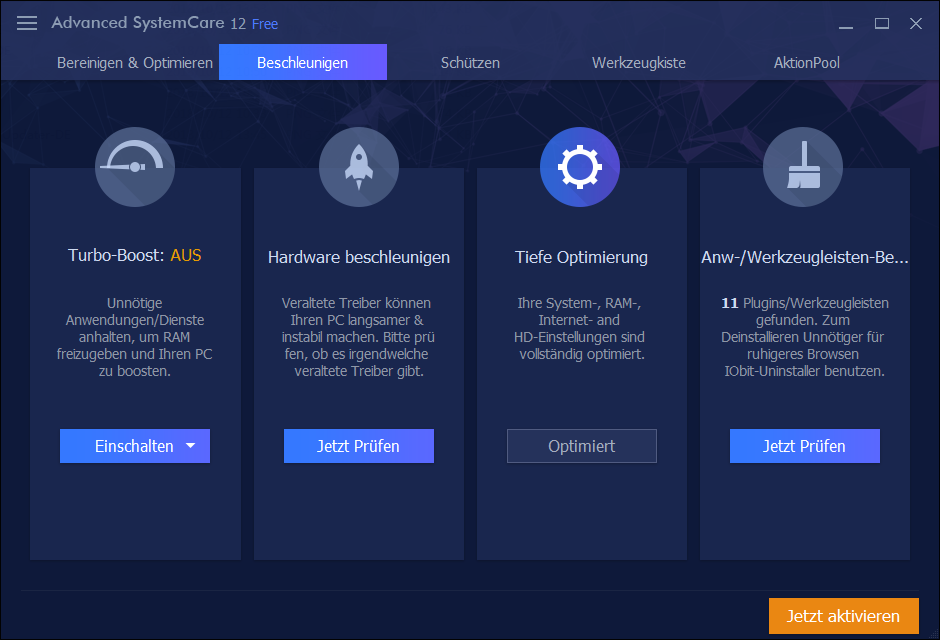The height and width of the screenshot is (640, 940).
Task: Click the orange Jetzt aktivieren button
Action: (x=843, y=616)
